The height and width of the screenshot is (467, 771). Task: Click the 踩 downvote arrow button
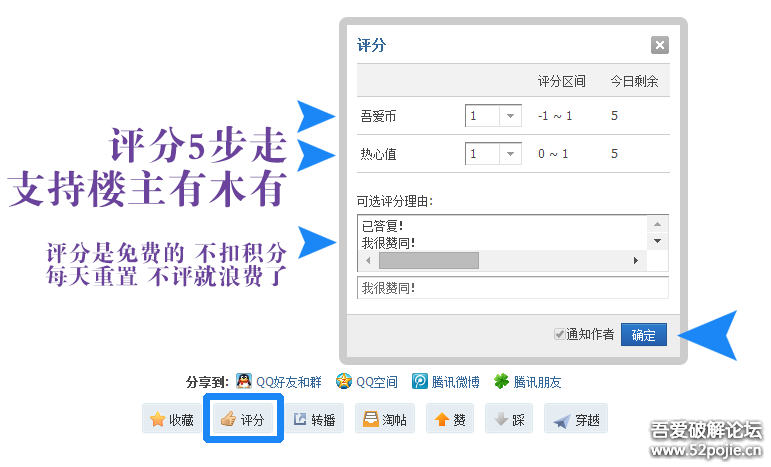(x=509, y=420)
